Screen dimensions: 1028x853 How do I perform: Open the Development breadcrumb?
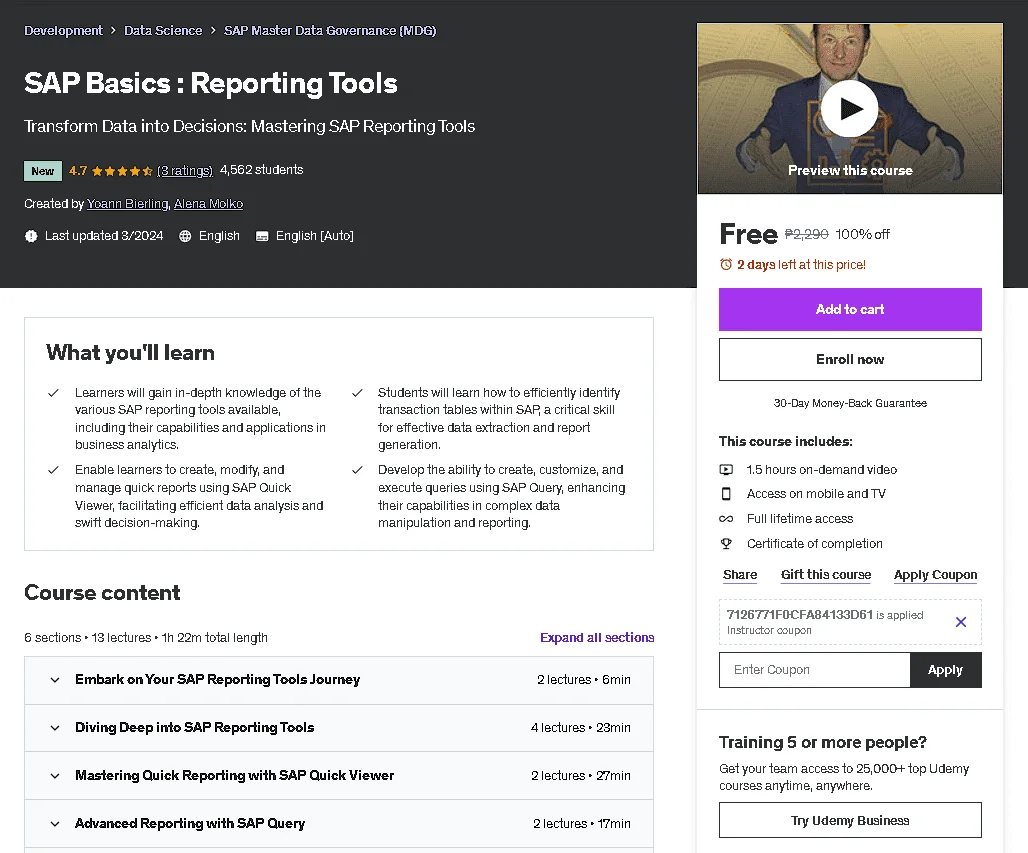coord(63,31)
